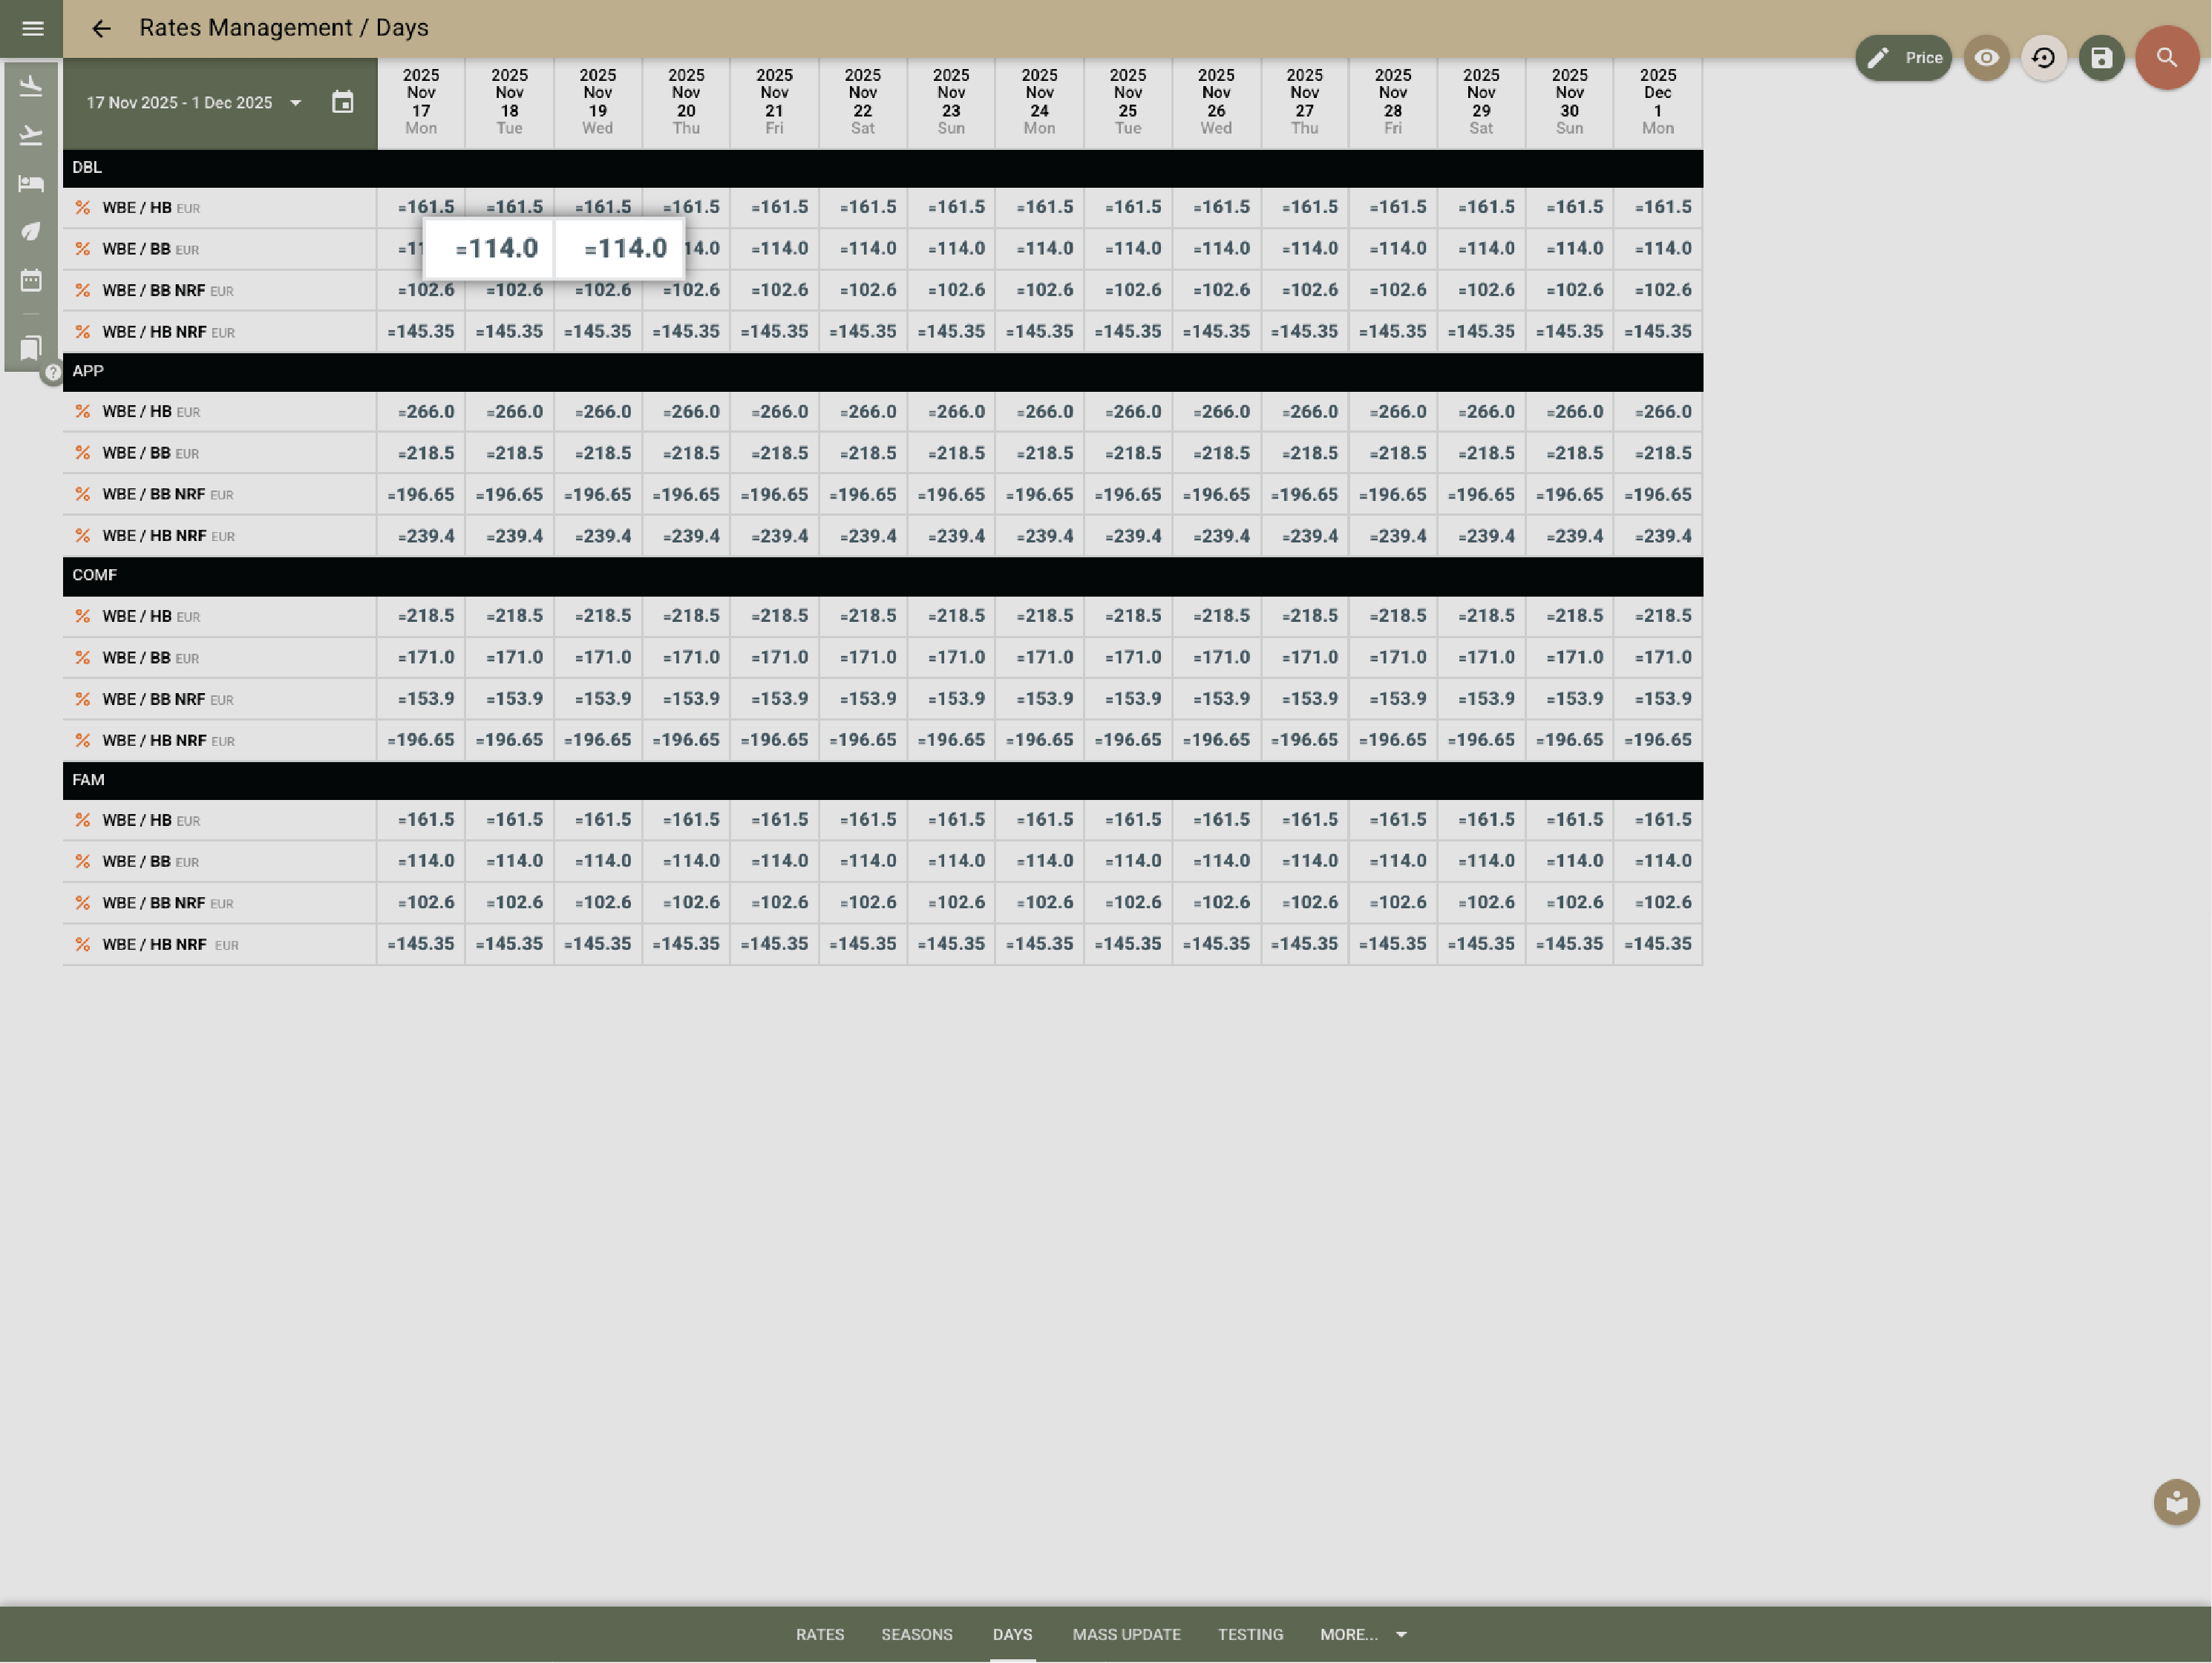This screenshot has height=1663, width=2212.
Task: Open the leaf sidebar icon
Action: point(31,231)
